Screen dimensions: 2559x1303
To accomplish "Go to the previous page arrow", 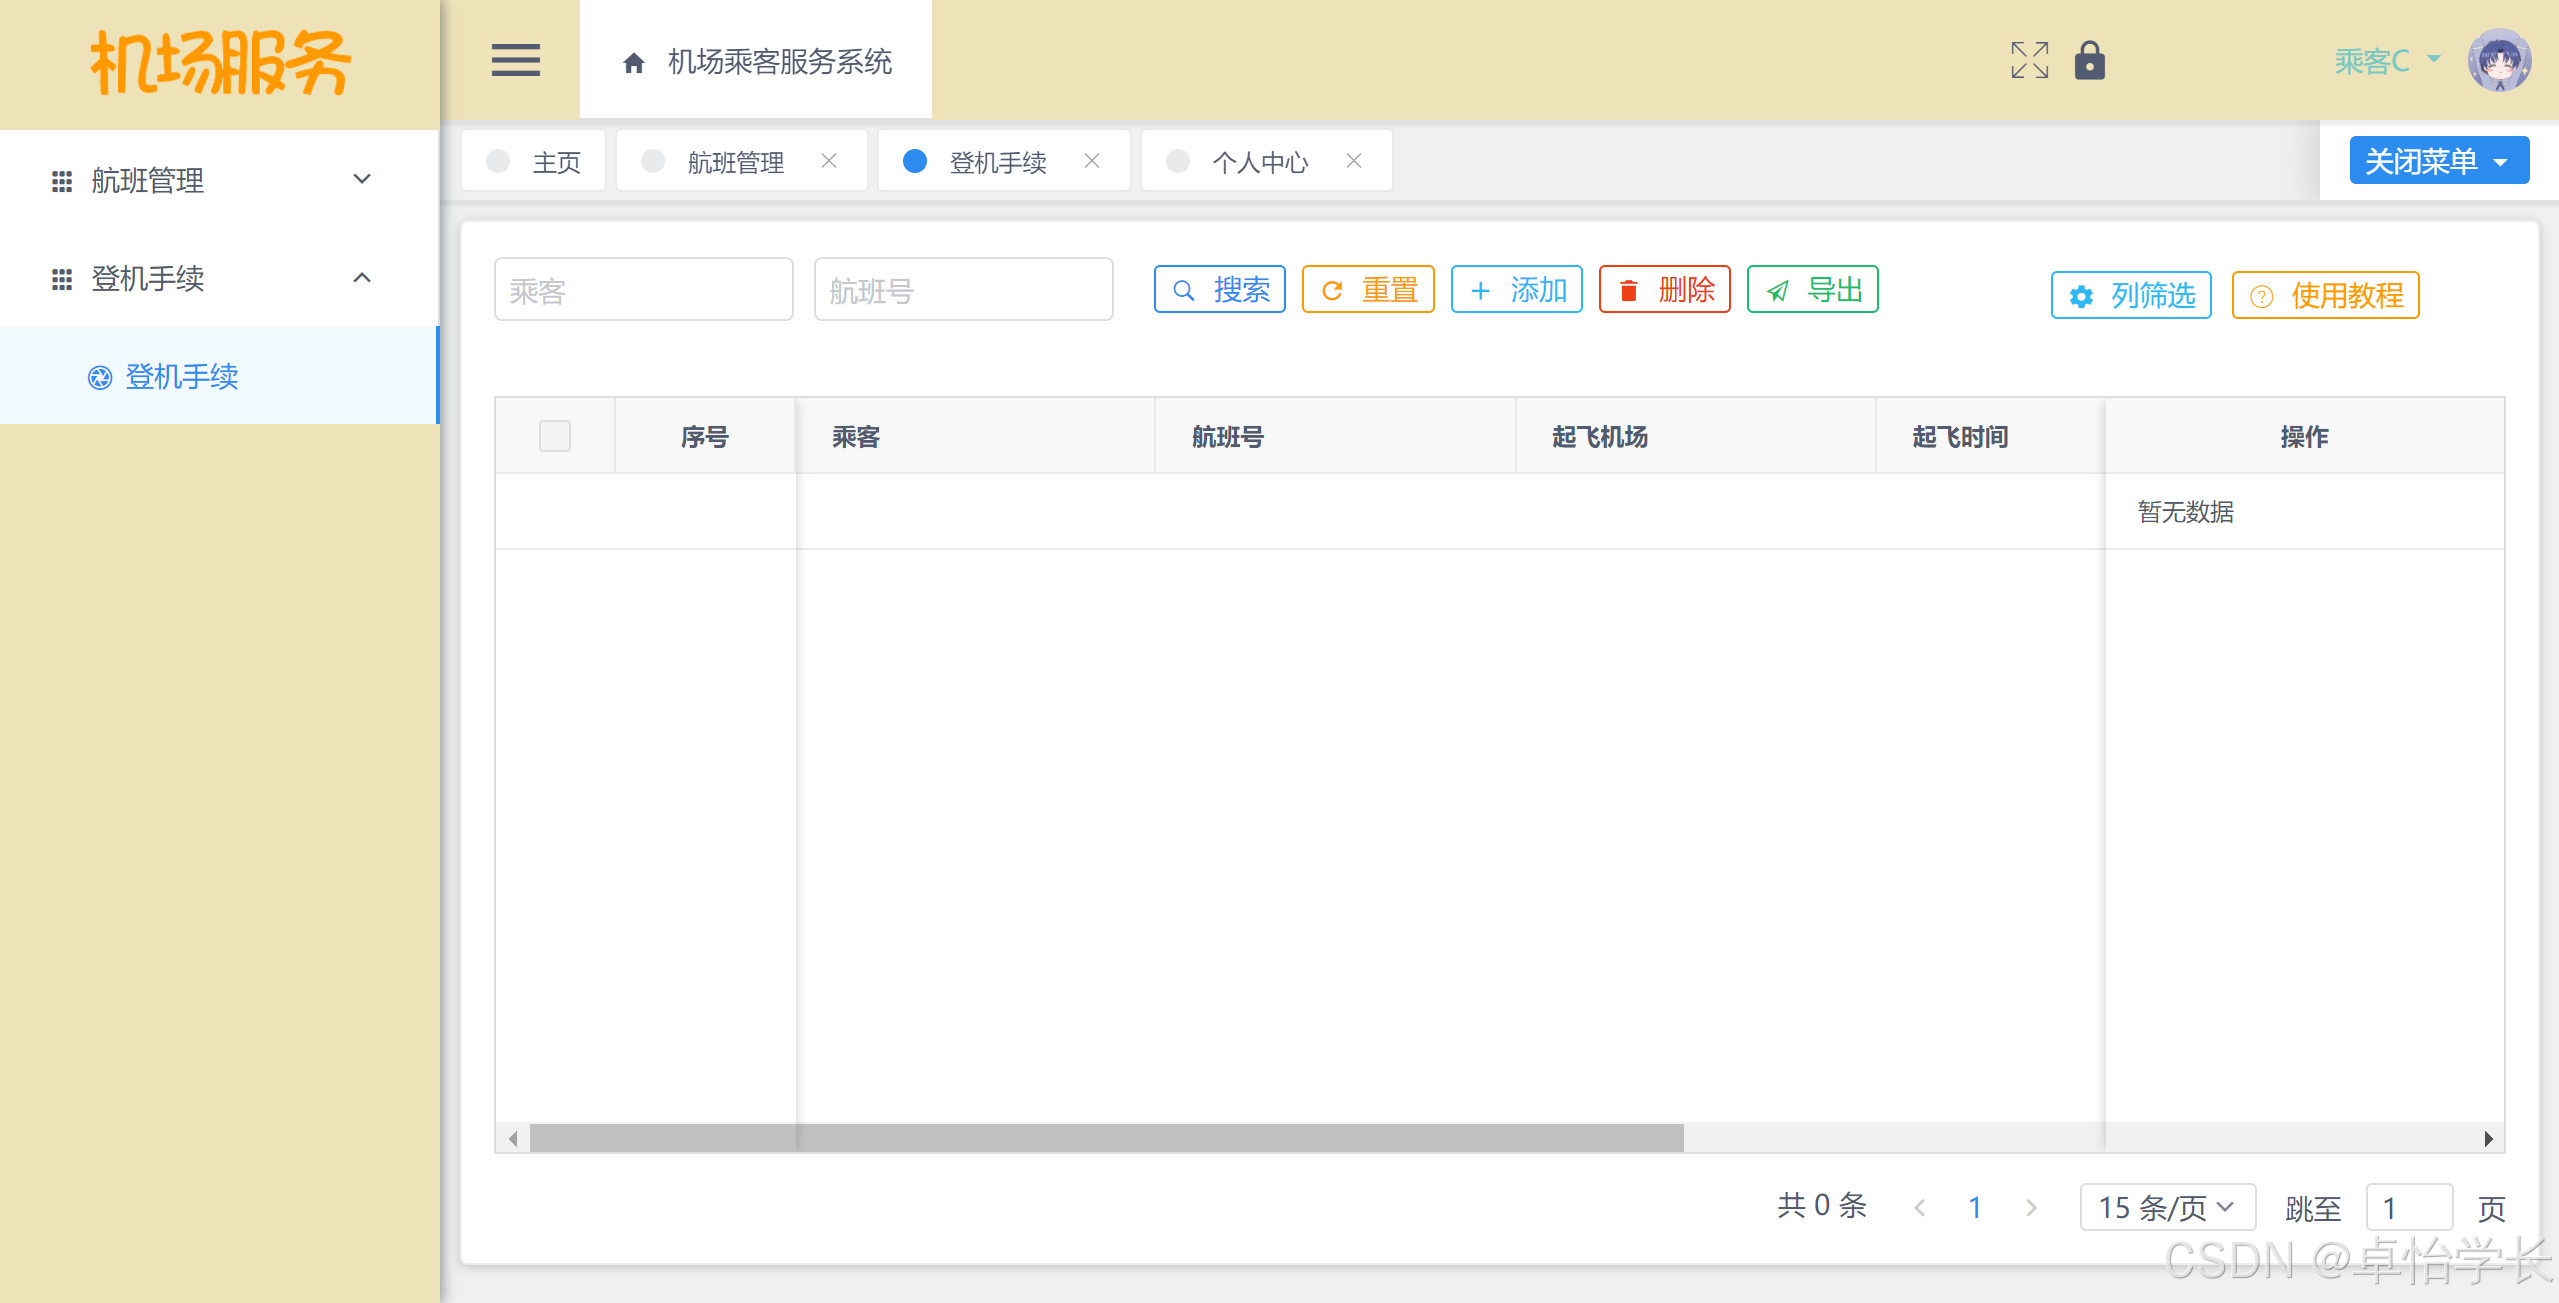I will click(x=1919, y=1208).
